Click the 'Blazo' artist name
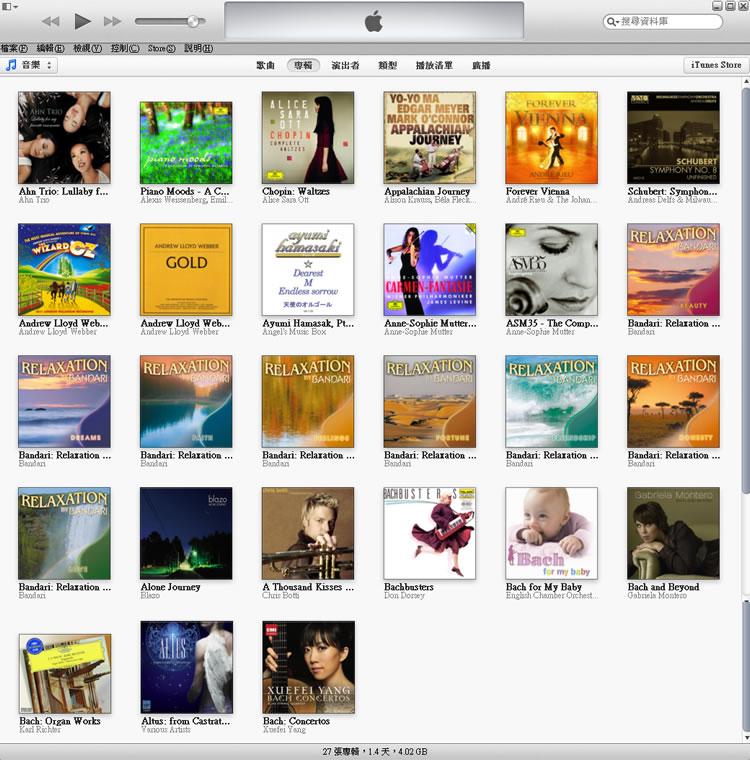The width and height of the screenshot is (750, 760). [x=150, y=595]
